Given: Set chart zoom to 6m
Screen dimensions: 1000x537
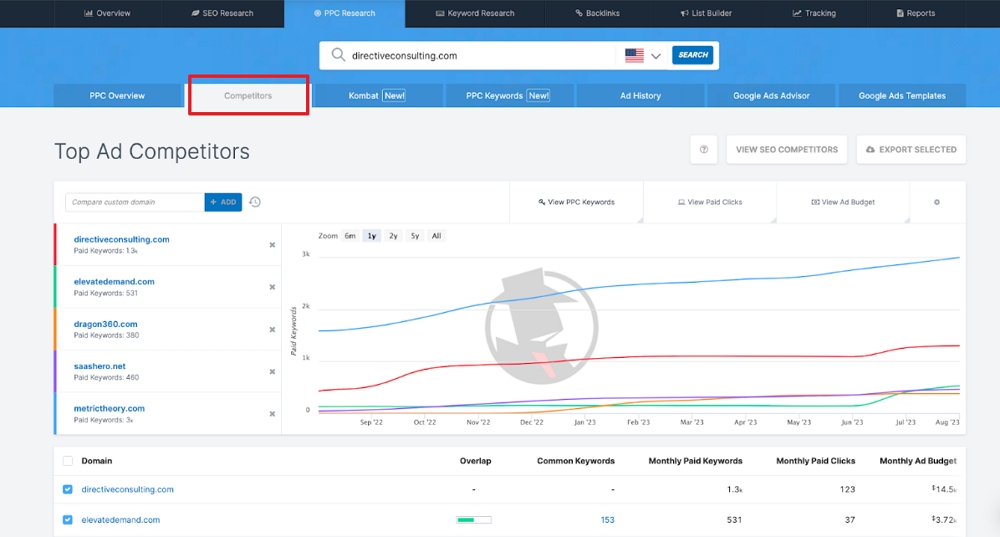Looking at the screenshot, I should 350,236.
